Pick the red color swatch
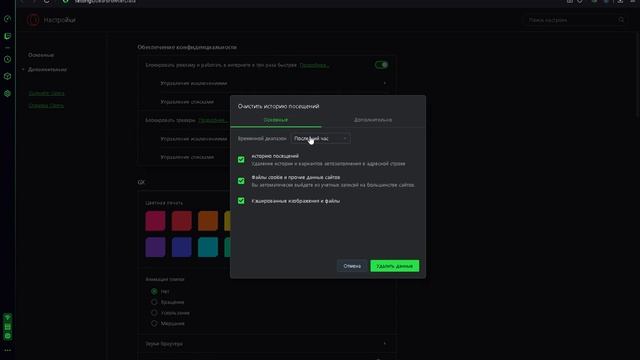 tap(182, 221)
